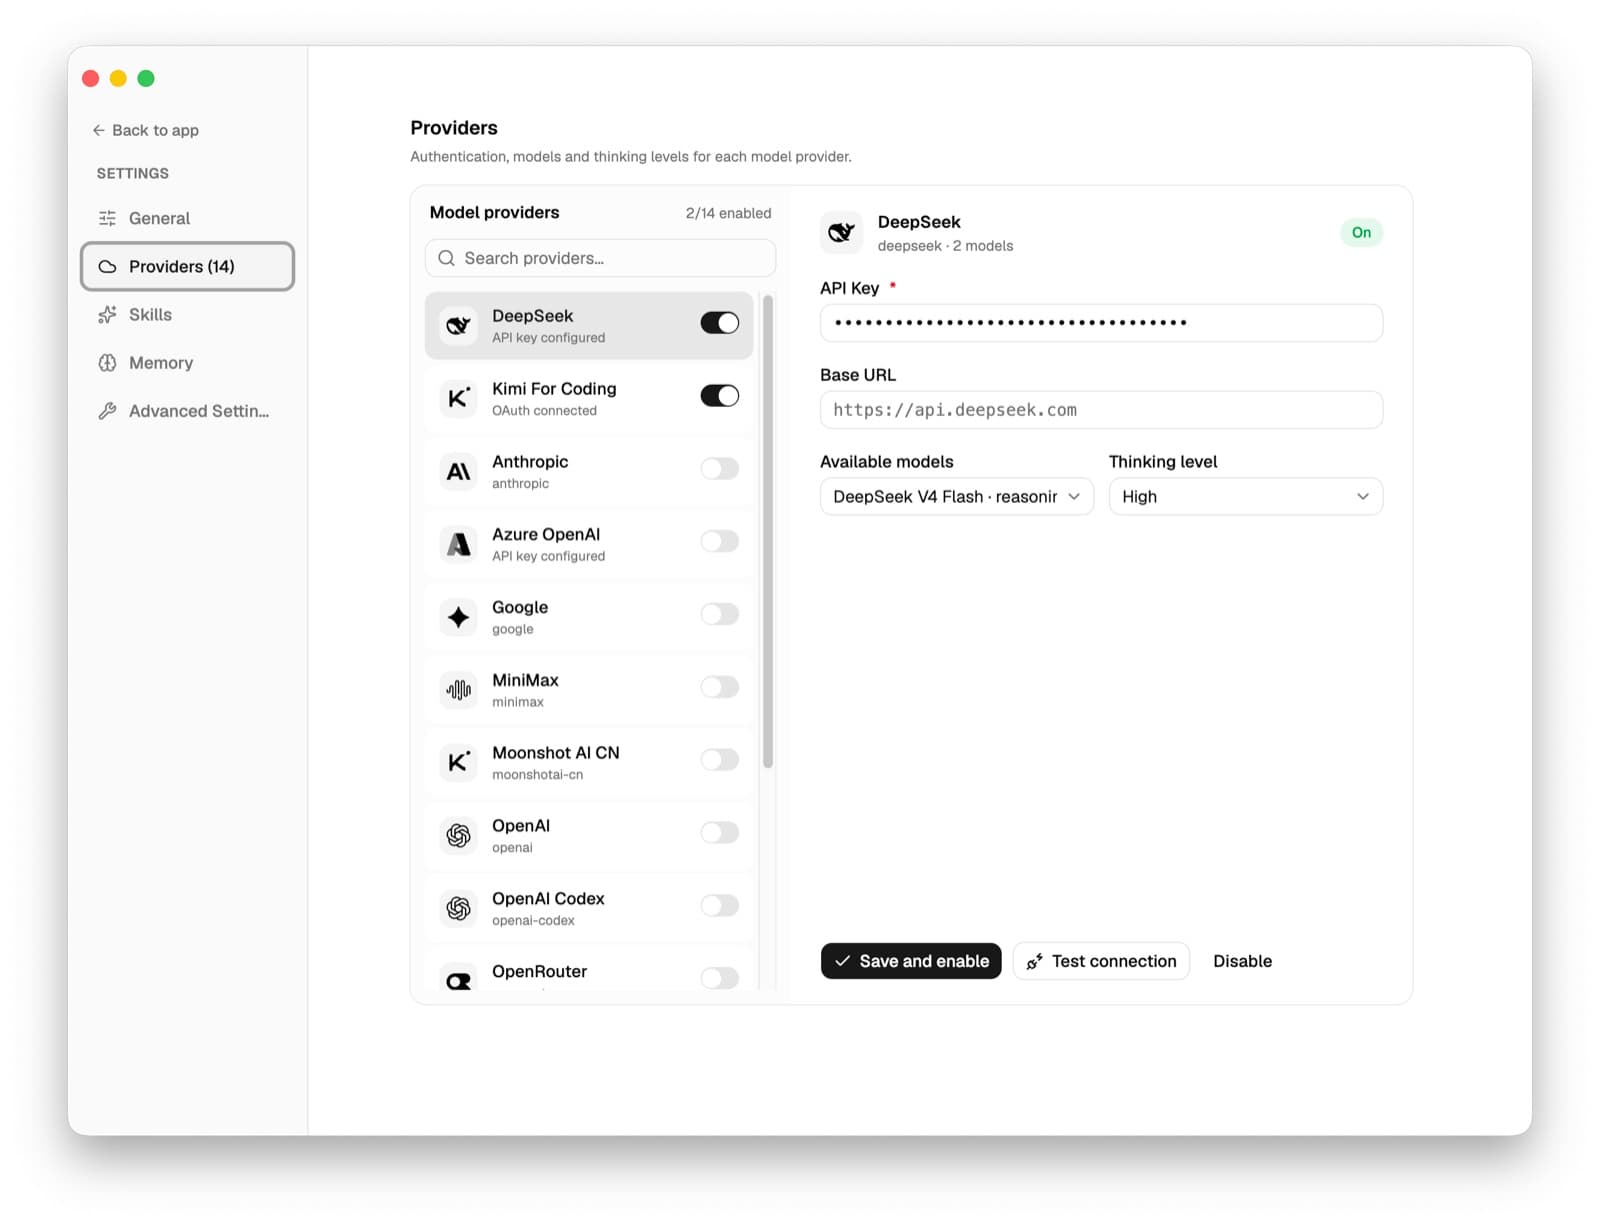Viewport: 1600px width, 1225px height.
Task: Click the DeepSeek whale icon in provider list
Action: click(459, 326)
